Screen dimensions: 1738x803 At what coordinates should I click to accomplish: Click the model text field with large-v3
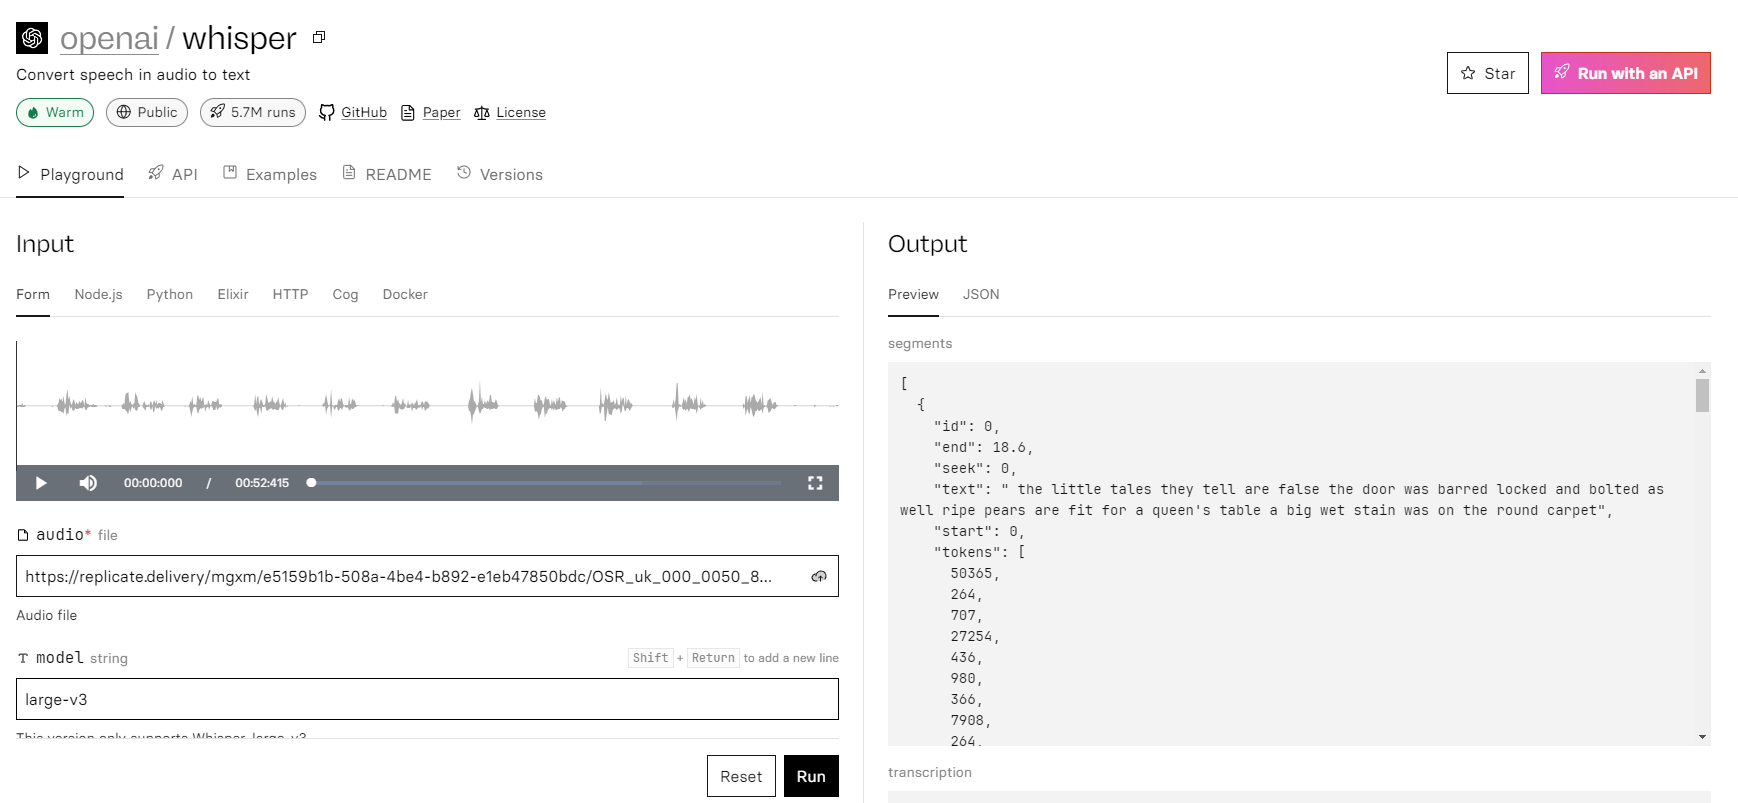point(427,699)
